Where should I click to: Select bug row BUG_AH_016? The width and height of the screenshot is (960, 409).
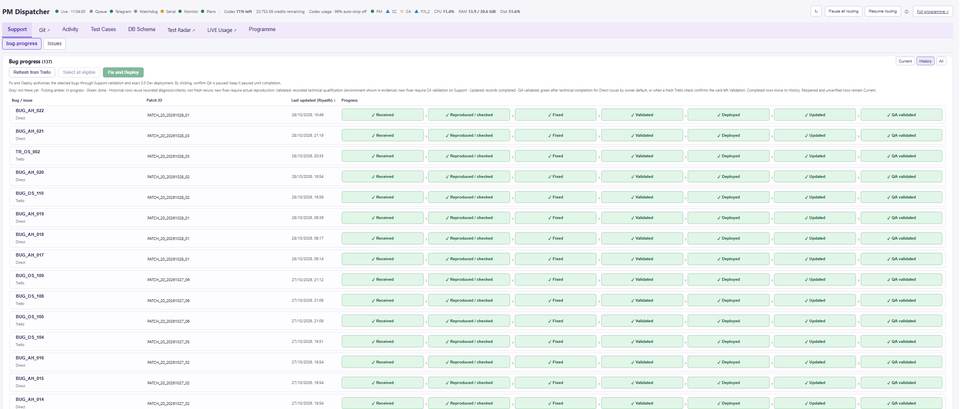[x=479, y=362]
